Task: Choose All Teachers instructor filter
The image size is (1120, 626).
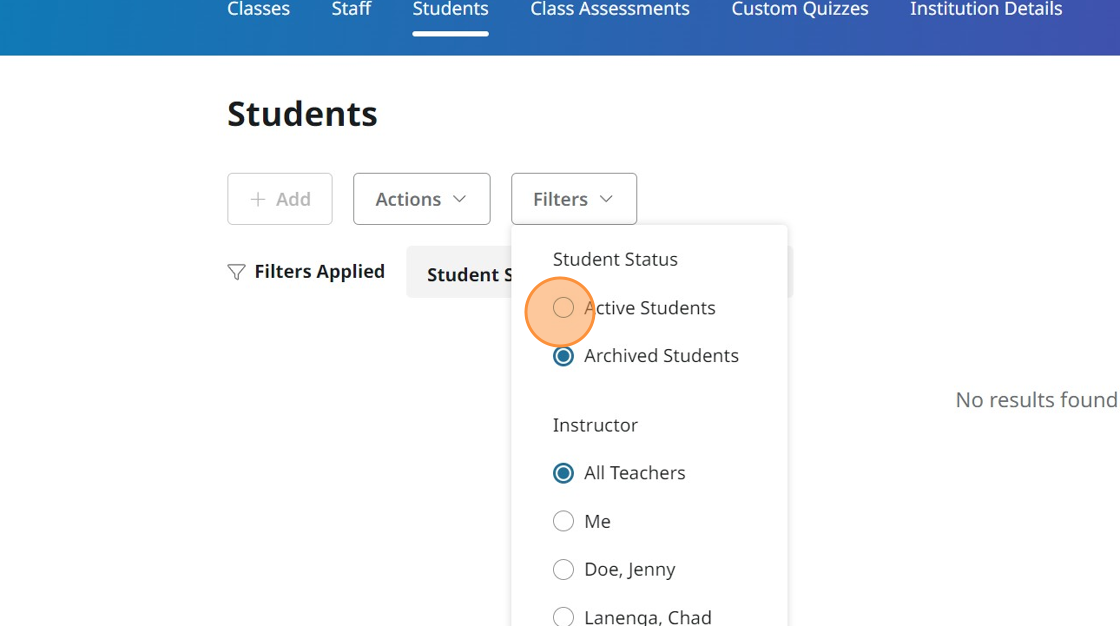Action: (x=563, y=473)
